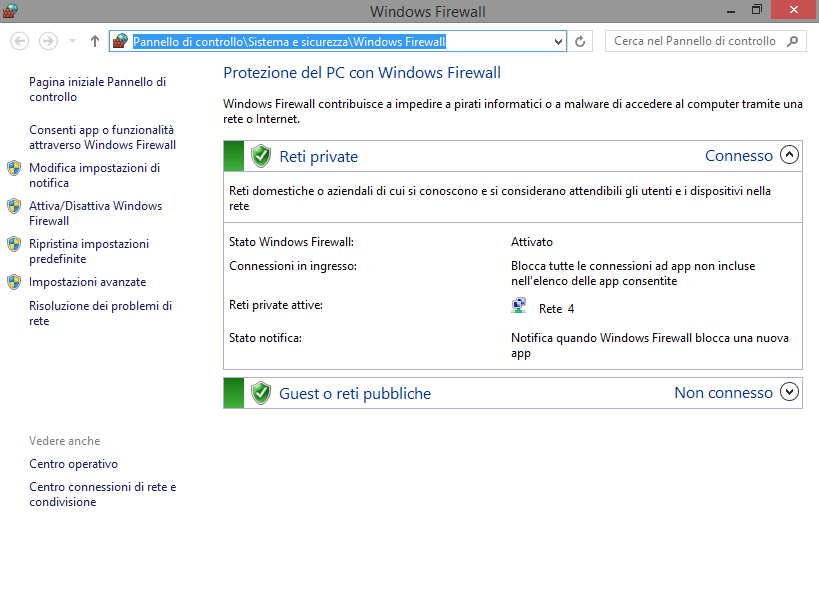The width and height of the screenshot is (819, 609).
Task: Collapse the Reti private section
Action: coord(789,155)
